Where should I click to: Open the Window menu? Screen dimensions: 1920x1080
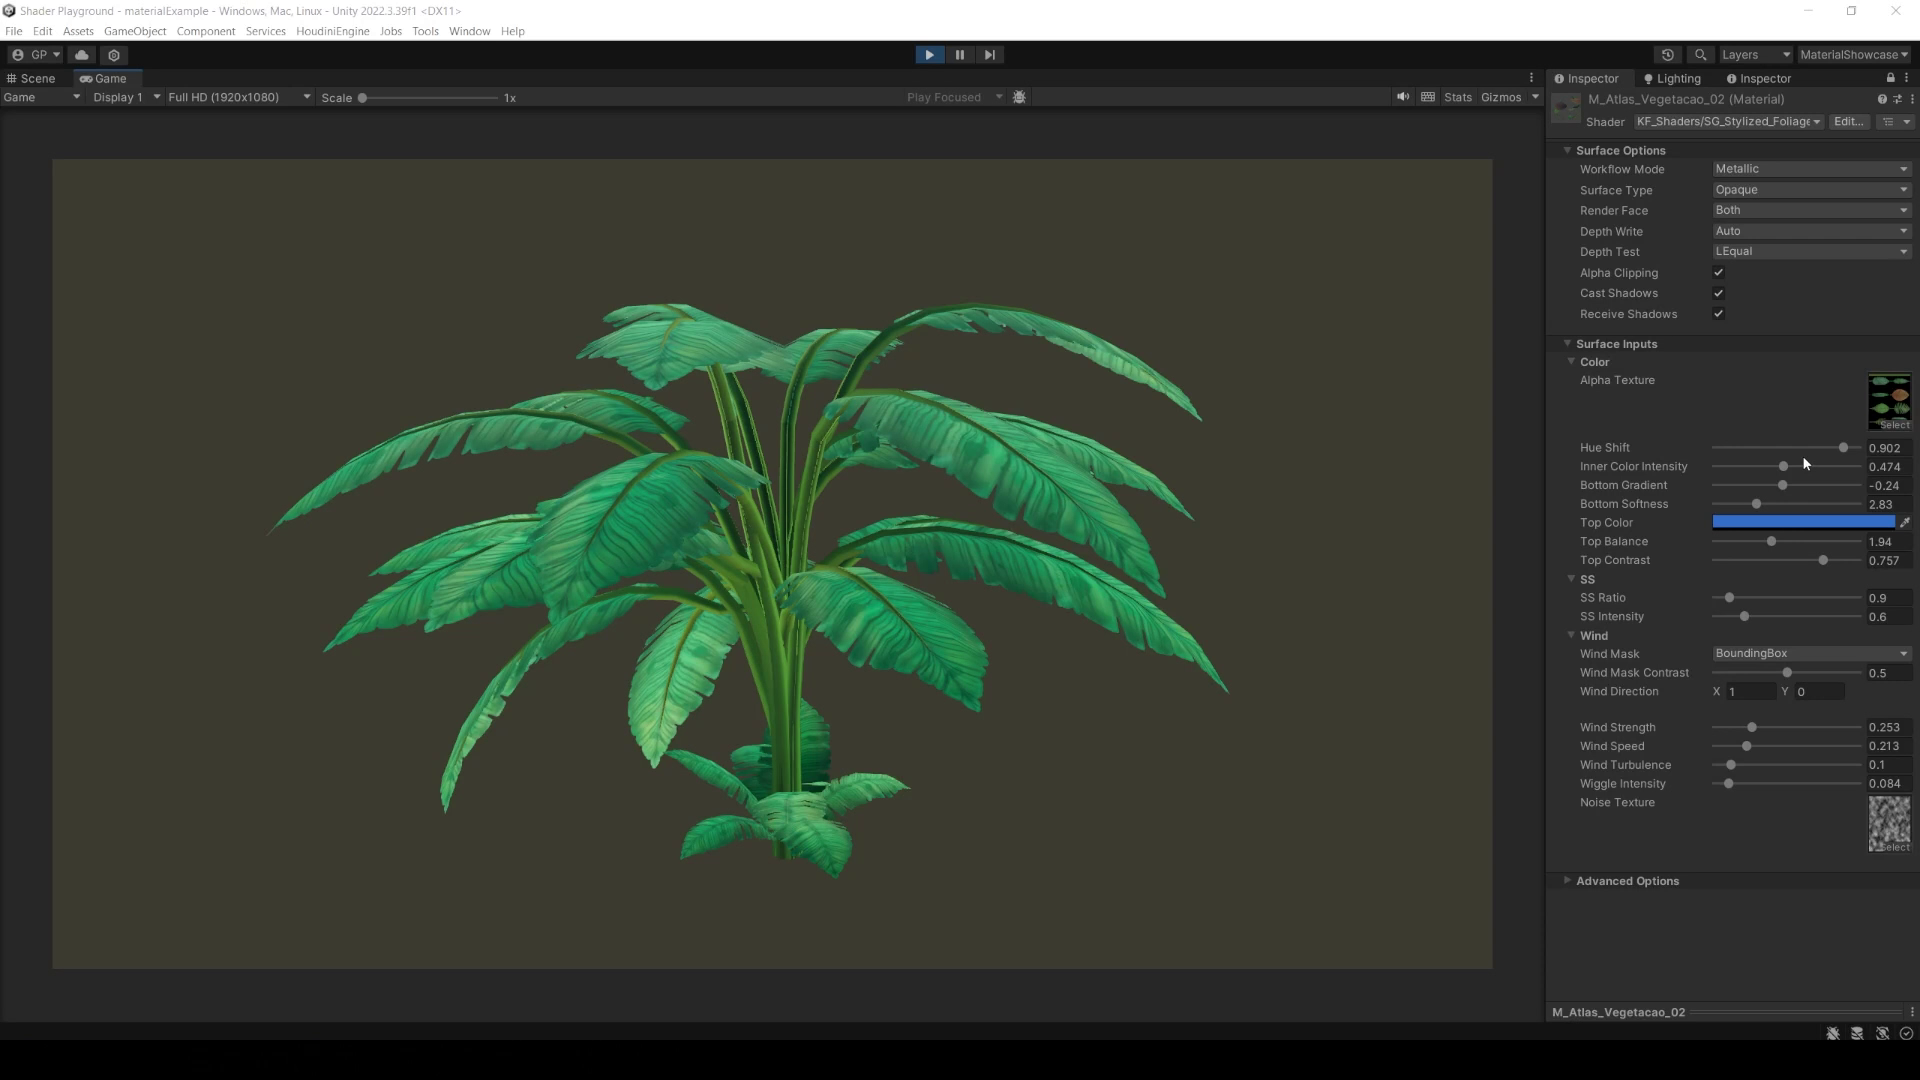[x=469, y=31]
